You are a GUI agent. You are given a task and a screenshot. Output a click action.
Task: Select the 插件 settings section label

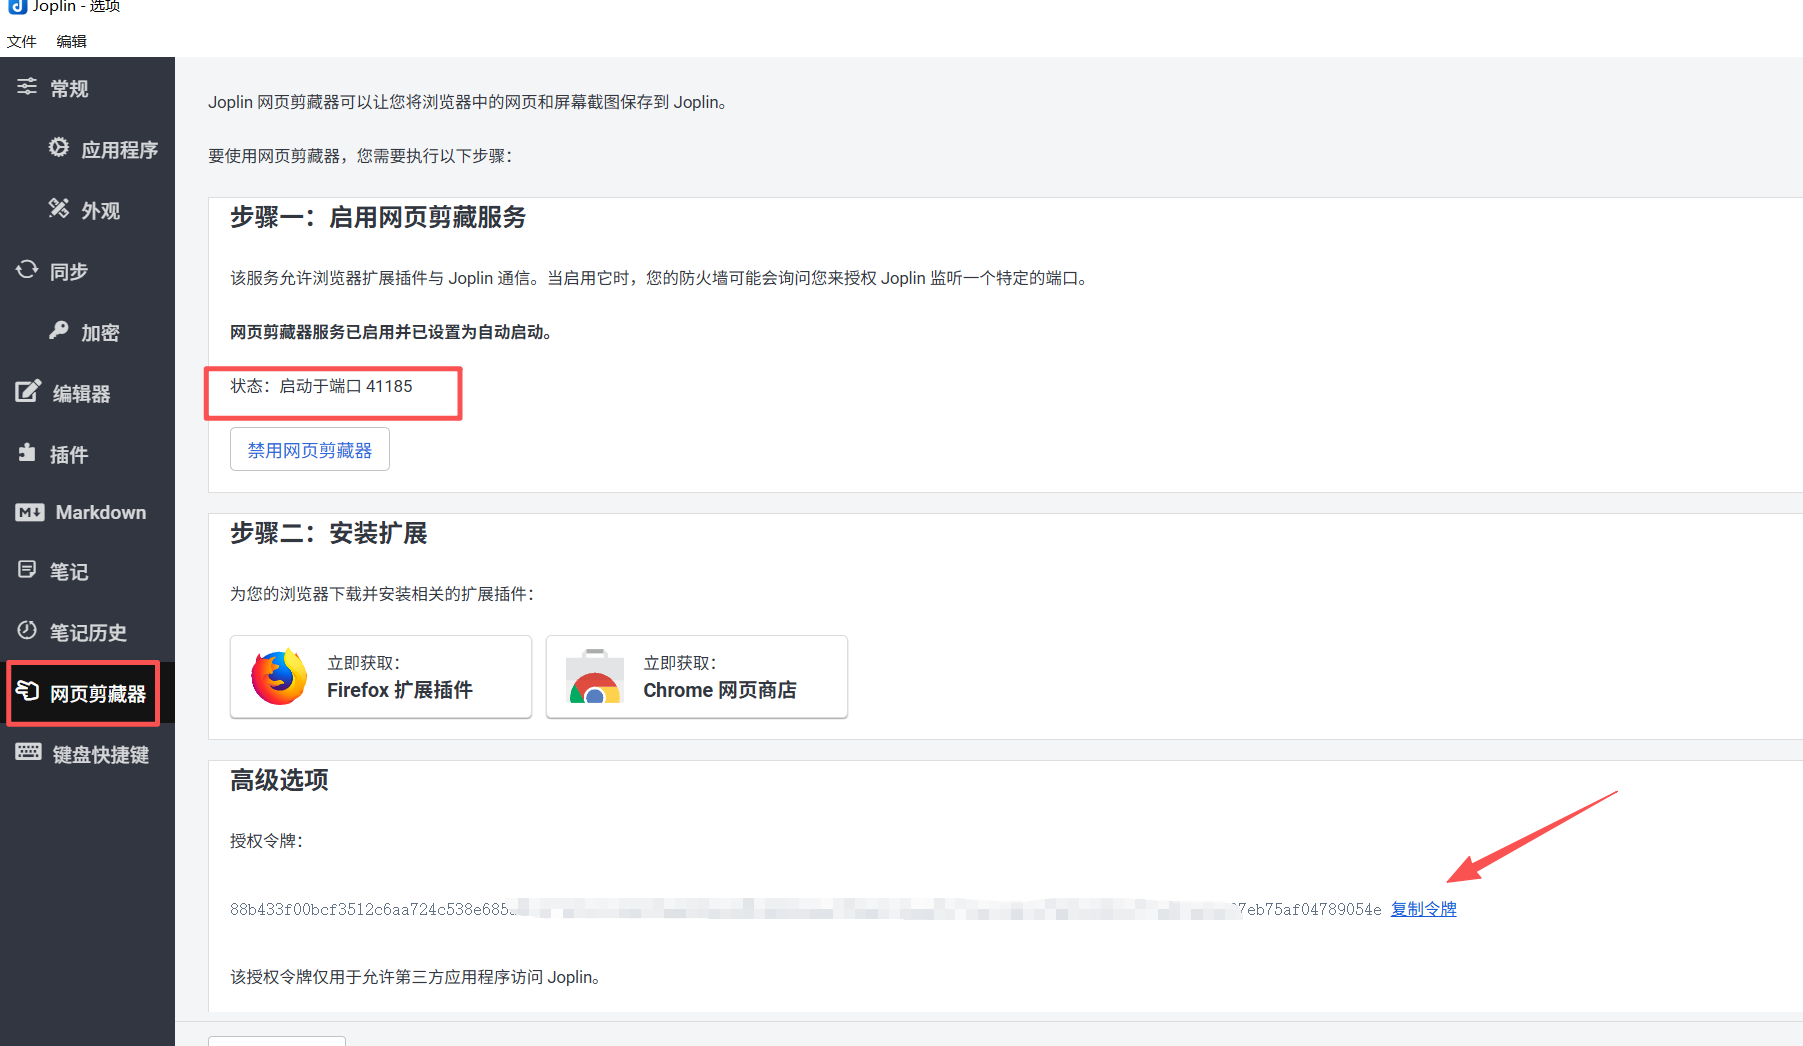(x=69, y=455)
